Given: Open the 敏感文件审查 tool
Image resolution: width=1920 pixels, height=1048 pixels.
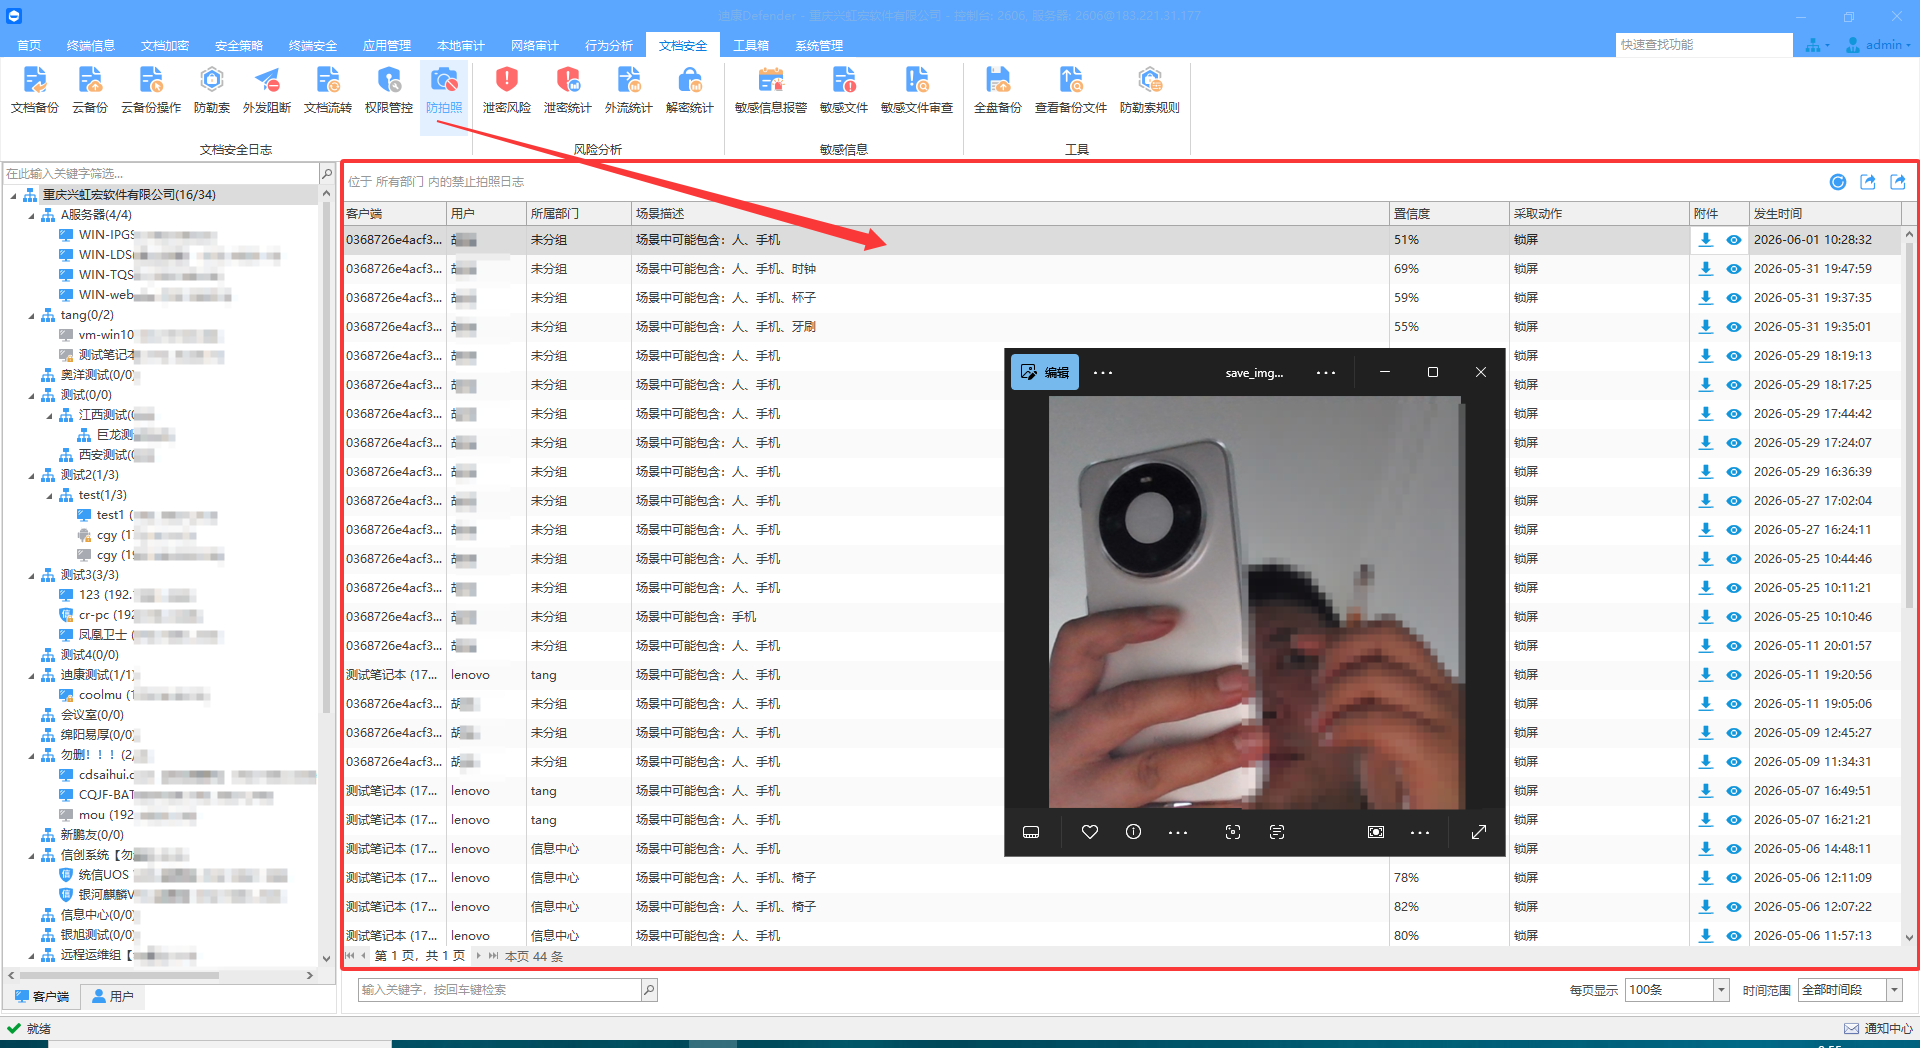Looking at the screenshot, I should click(x=917, y=90).
